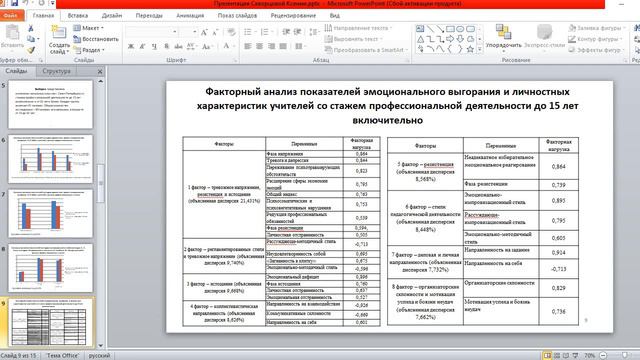Switch to Вставка tab
Image resolution: width=640 pixels, height=360 pixels.
(x=78, y=16)
